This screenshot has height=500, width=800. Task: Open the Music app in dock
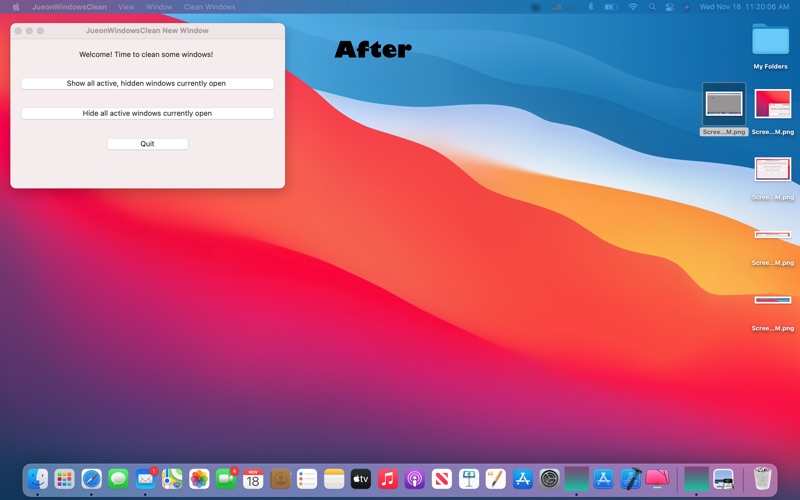coord(388,479)
